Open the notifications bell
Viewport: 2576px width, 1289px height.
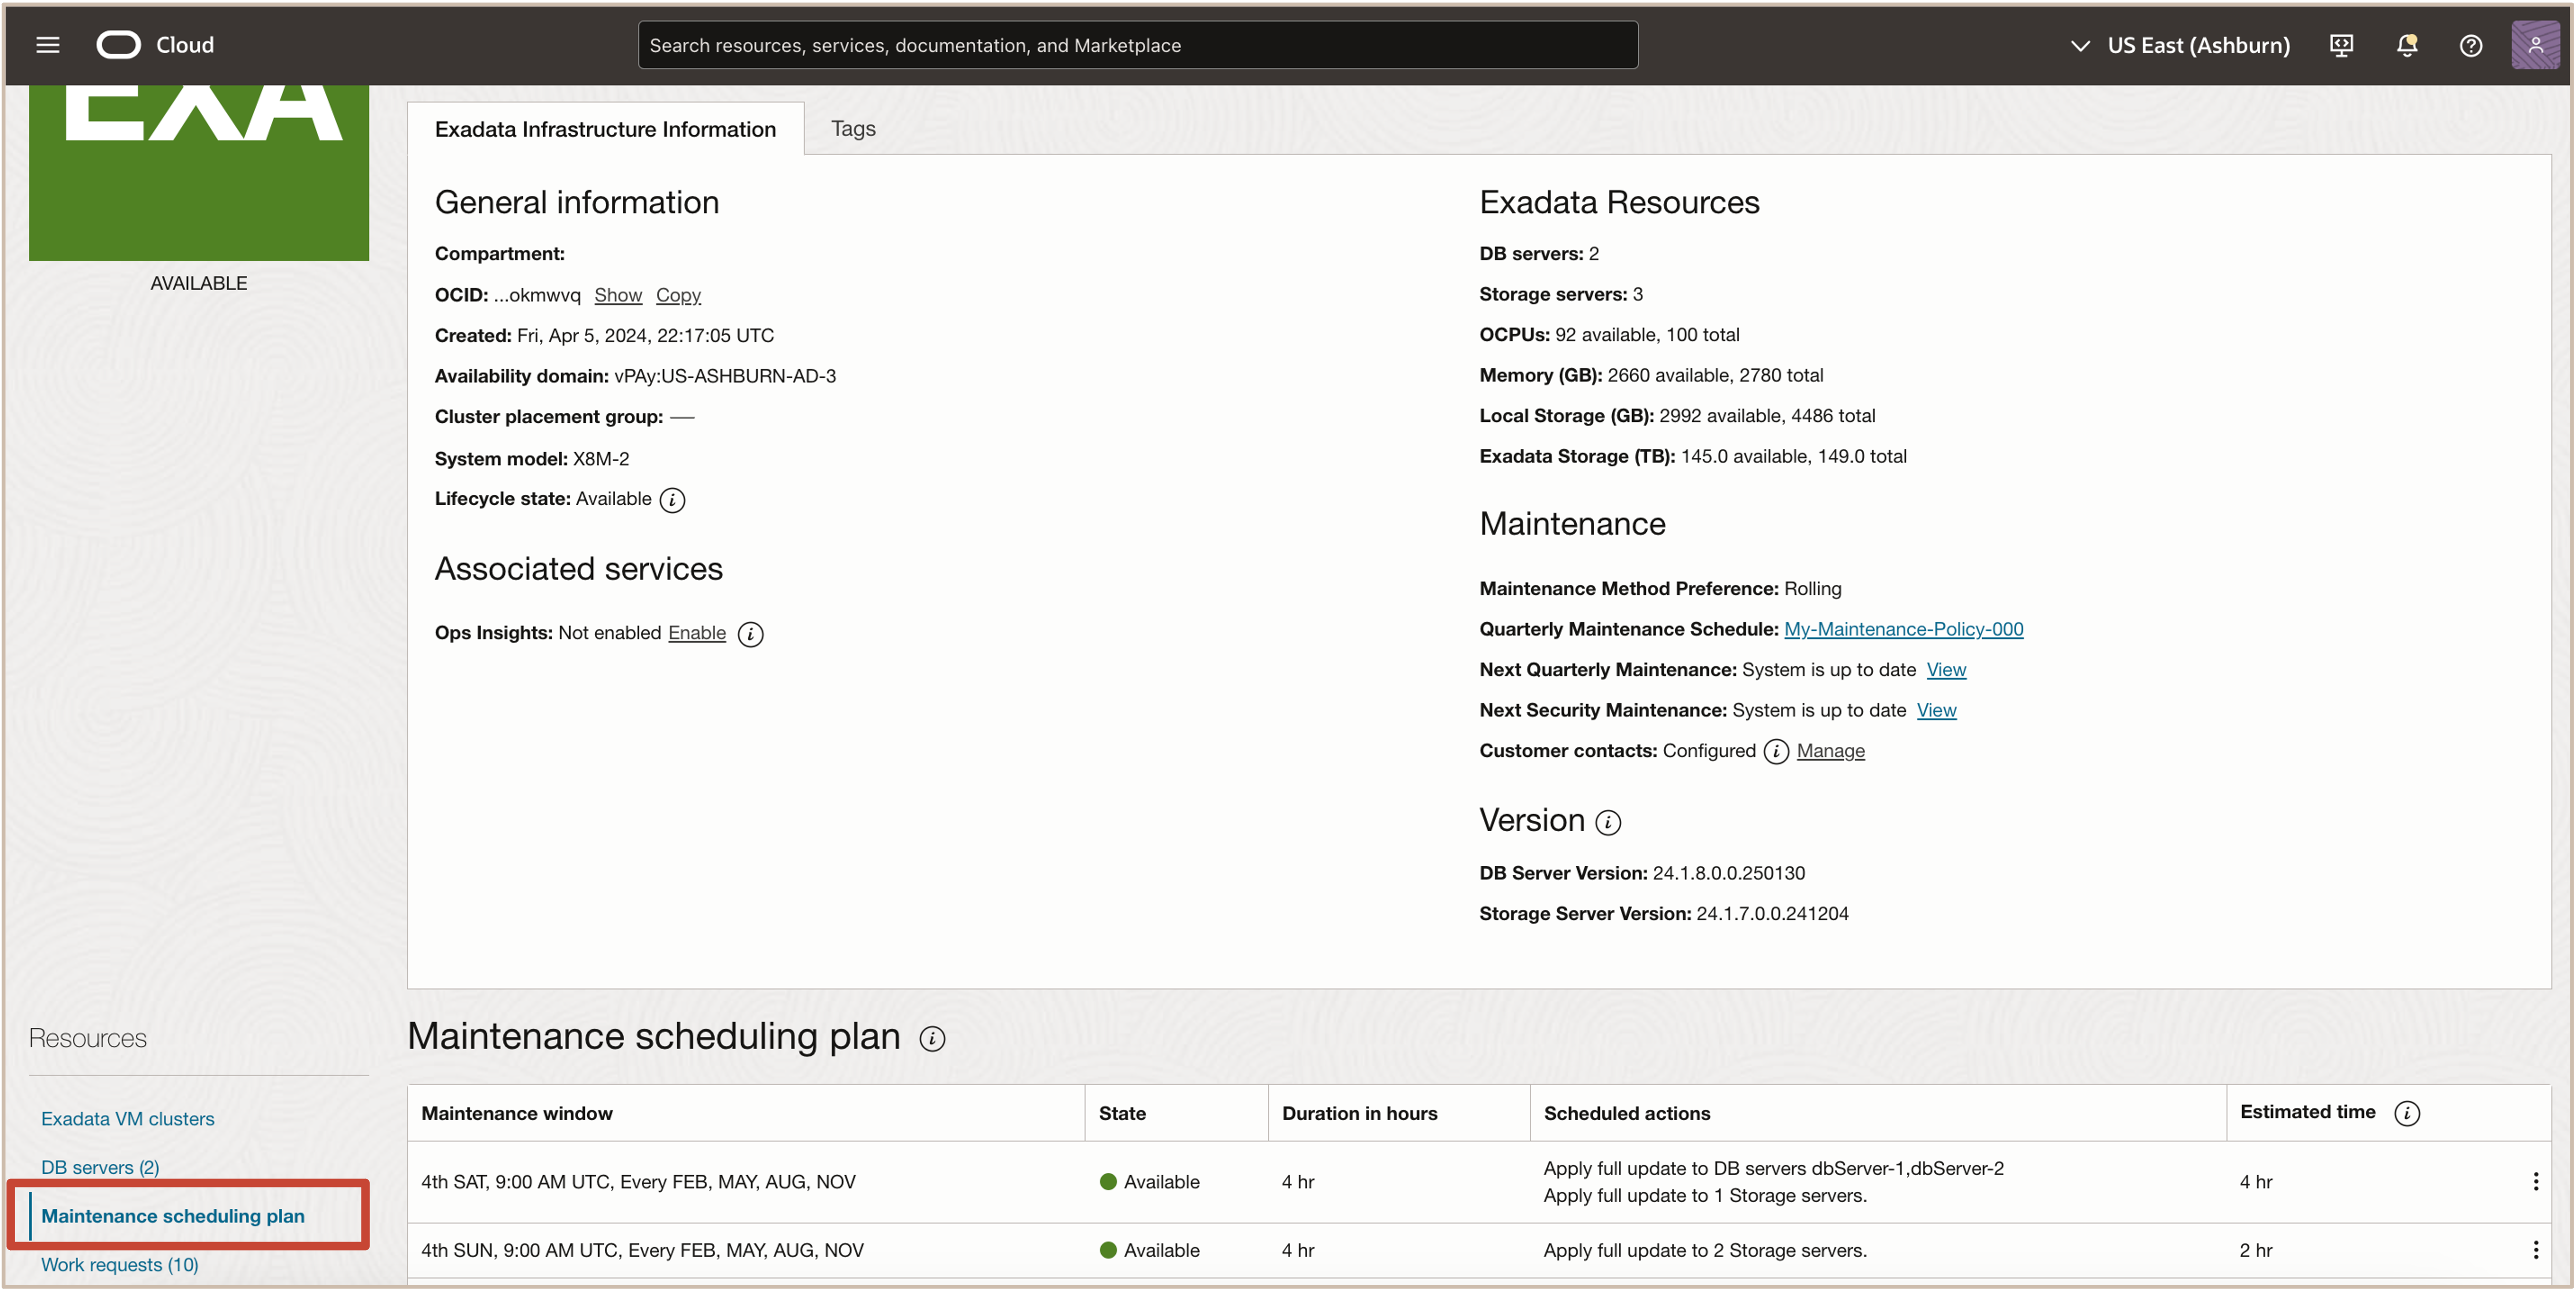pyautogui.click(x=2406, y=45)
